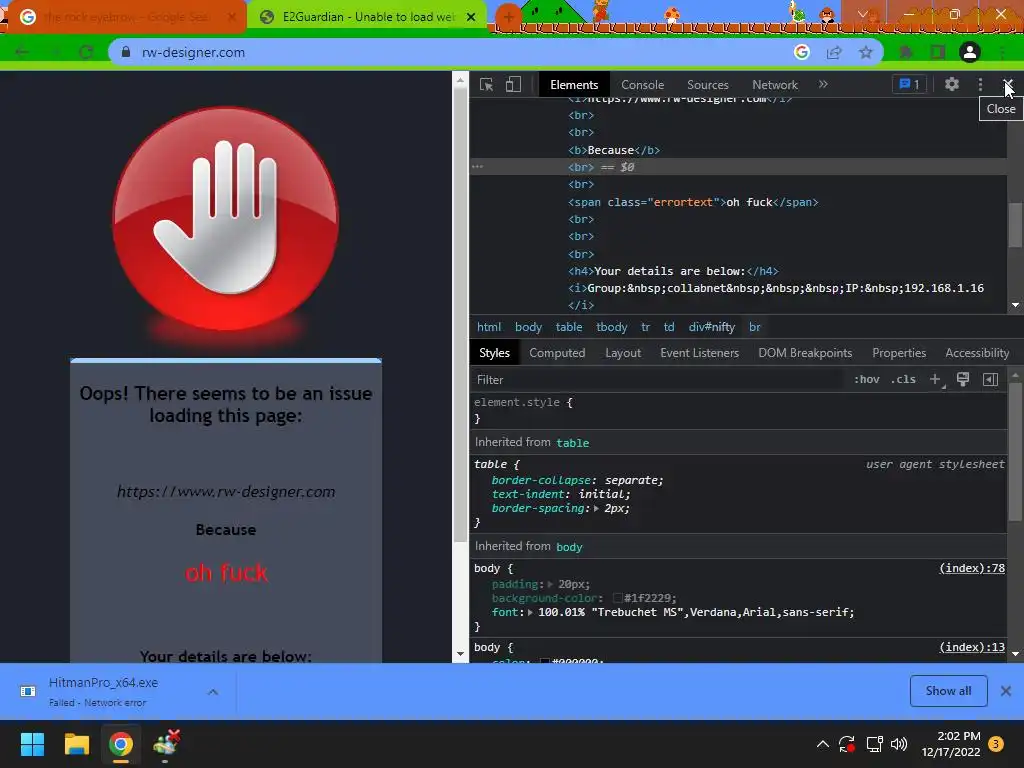Image resolution: width=1024 pixels, height=768 pixels.
Task: Click Show all downloads button
Action: point(948,691)
